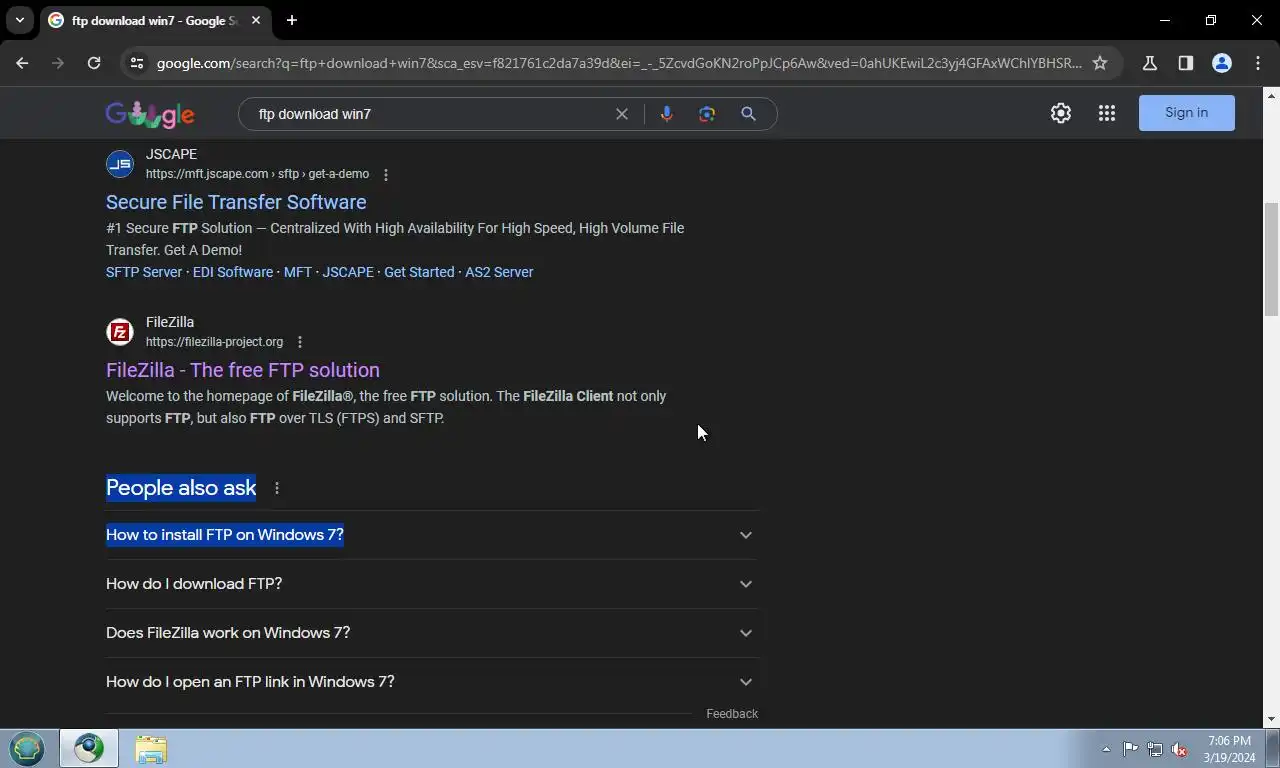Open JSCAPE result options three-dot menu

coord(386,175)
